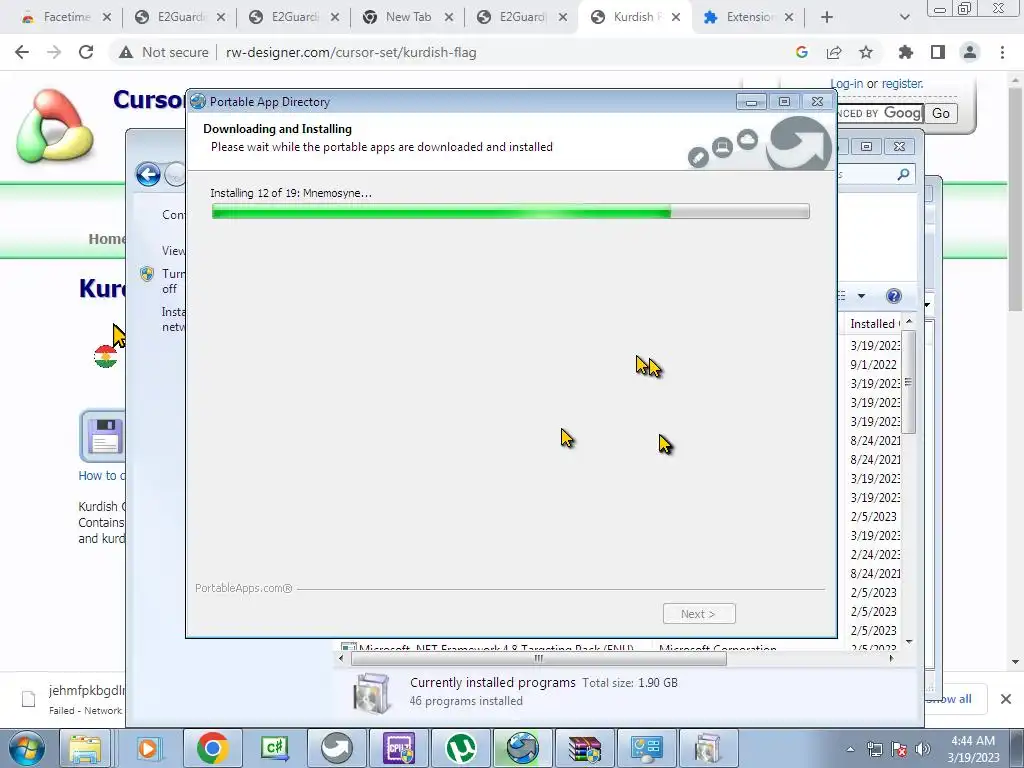Click the address bar URL

click(351, 52)
